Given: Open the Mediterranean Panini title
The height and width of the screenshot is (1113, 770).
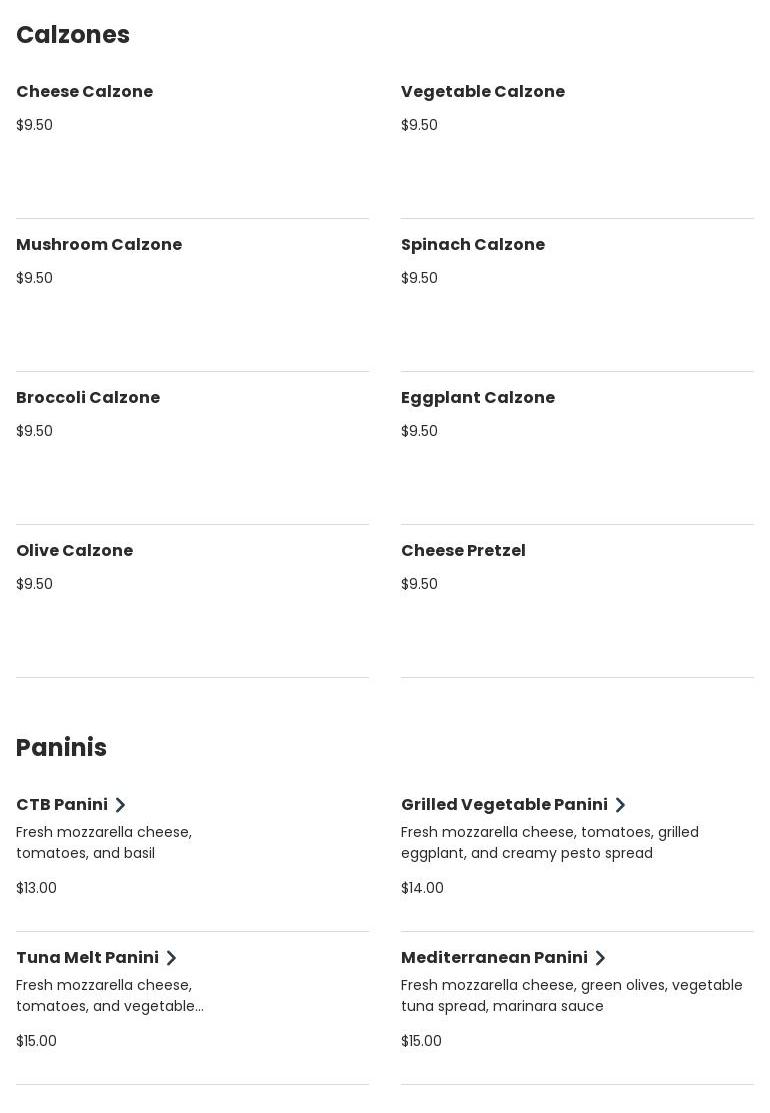Looking at the screenshot, I should point(494,958).
